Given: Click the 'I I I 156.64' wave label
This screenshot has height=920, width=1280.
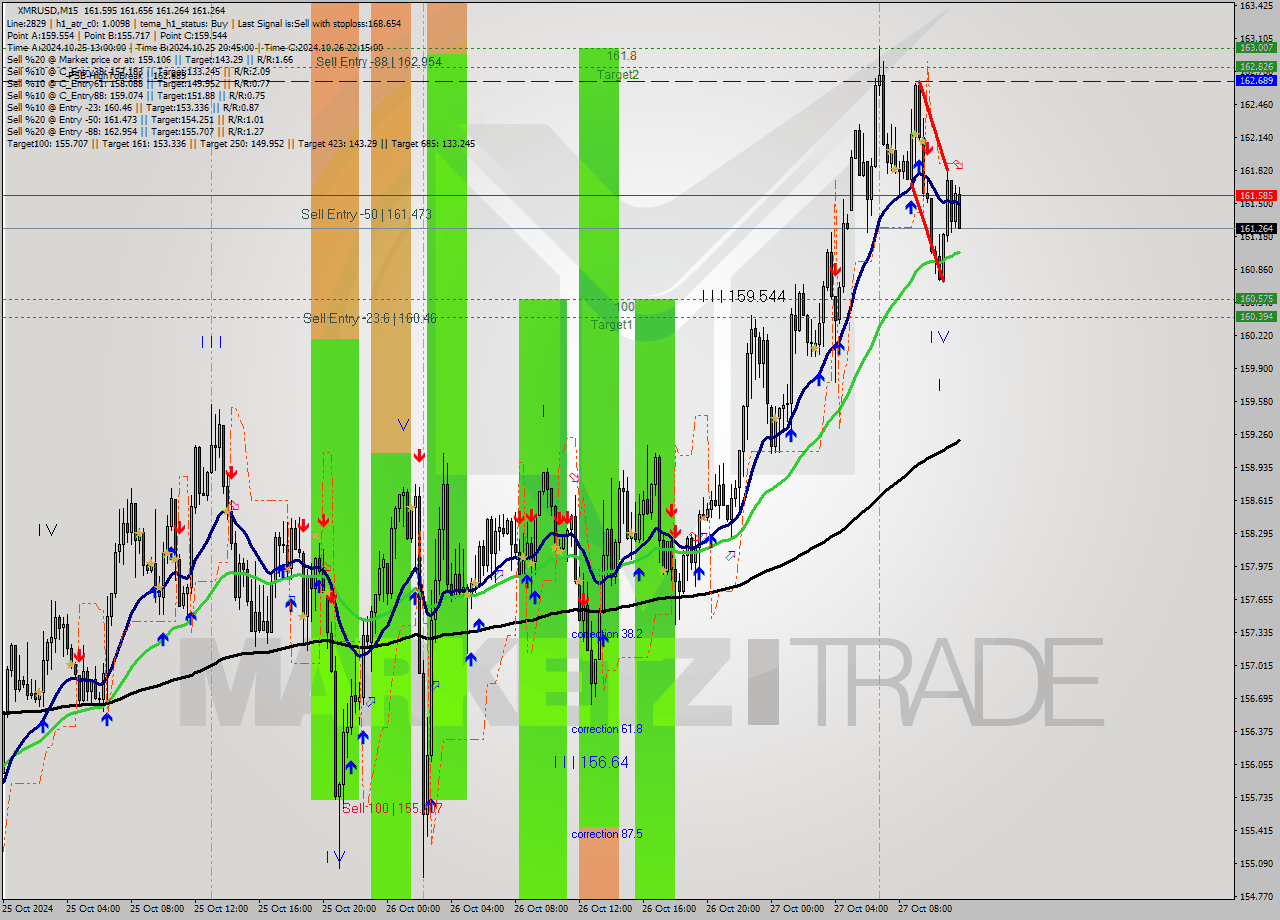Looking at the screenshot, I should pyautogui.click(x=591, y=762).
